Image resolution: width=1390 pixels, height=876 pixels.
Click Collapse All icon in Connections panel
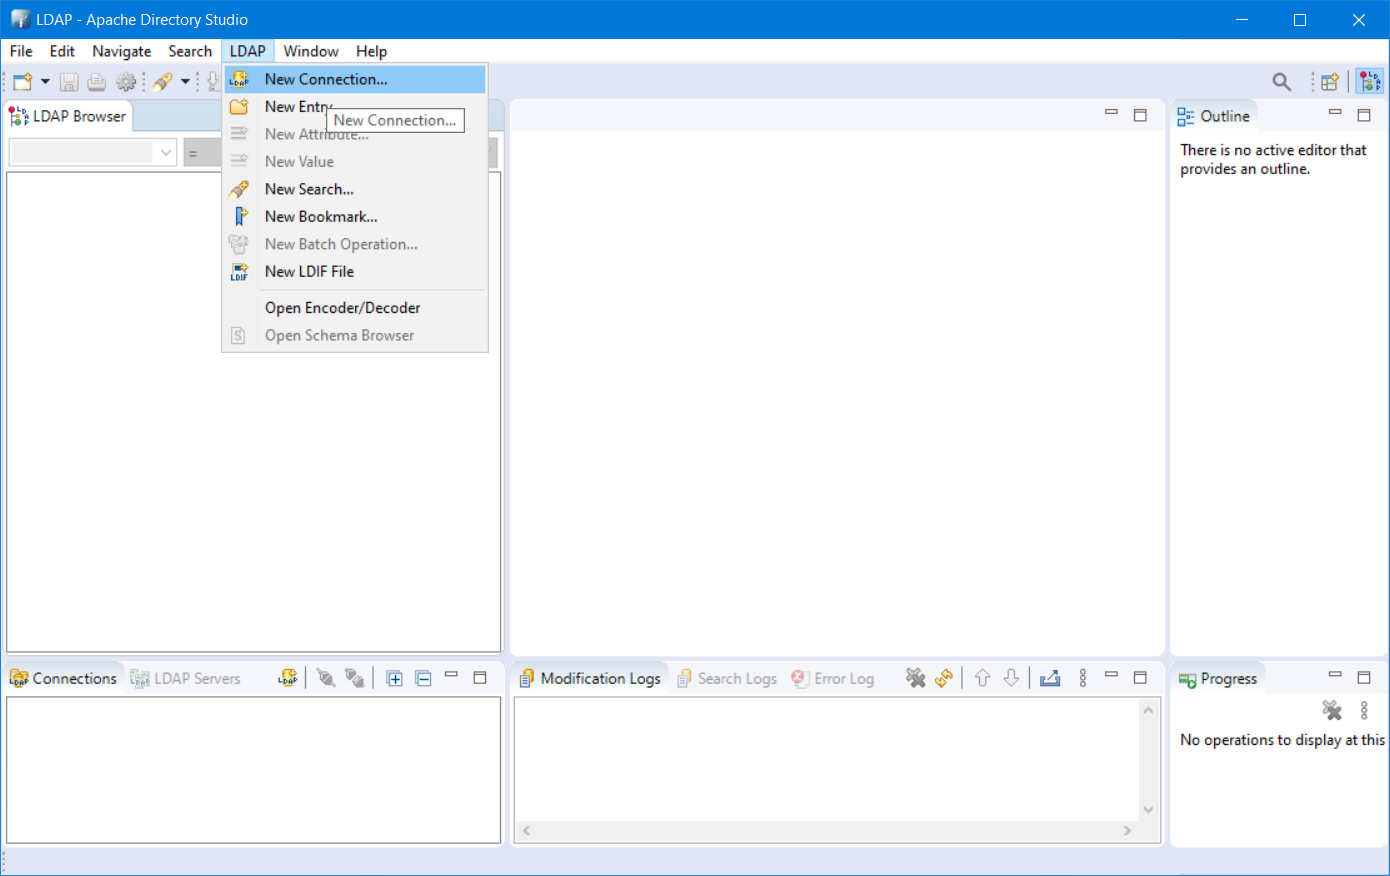423,678
